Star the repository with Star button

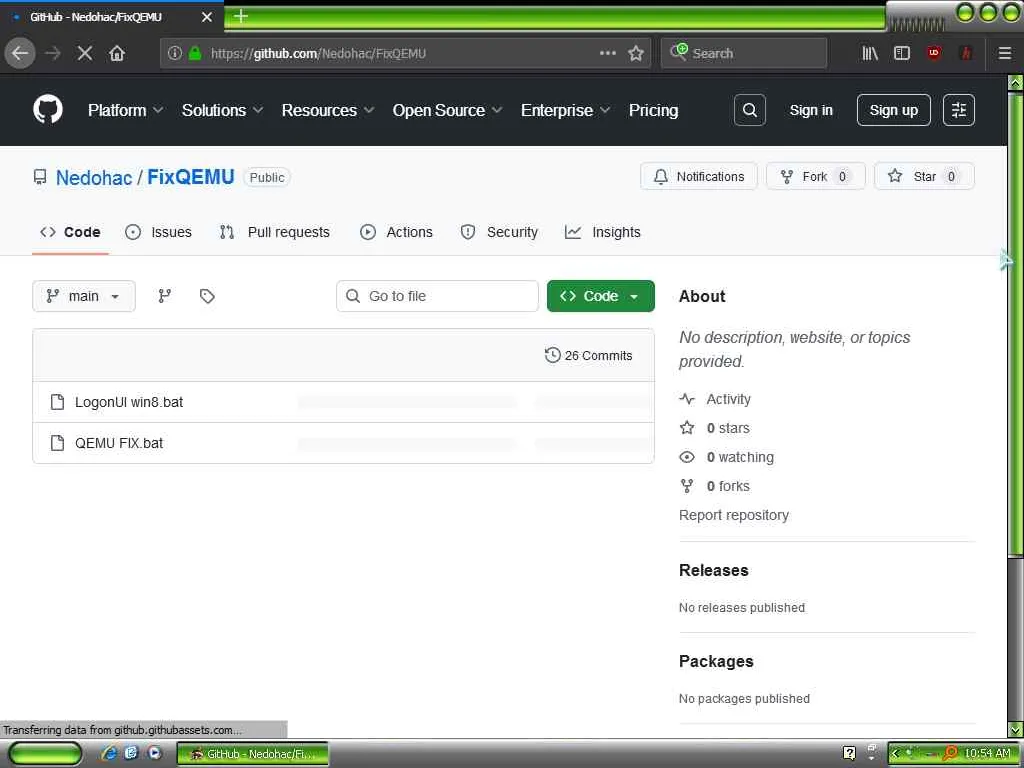click(x=924, y=176)
